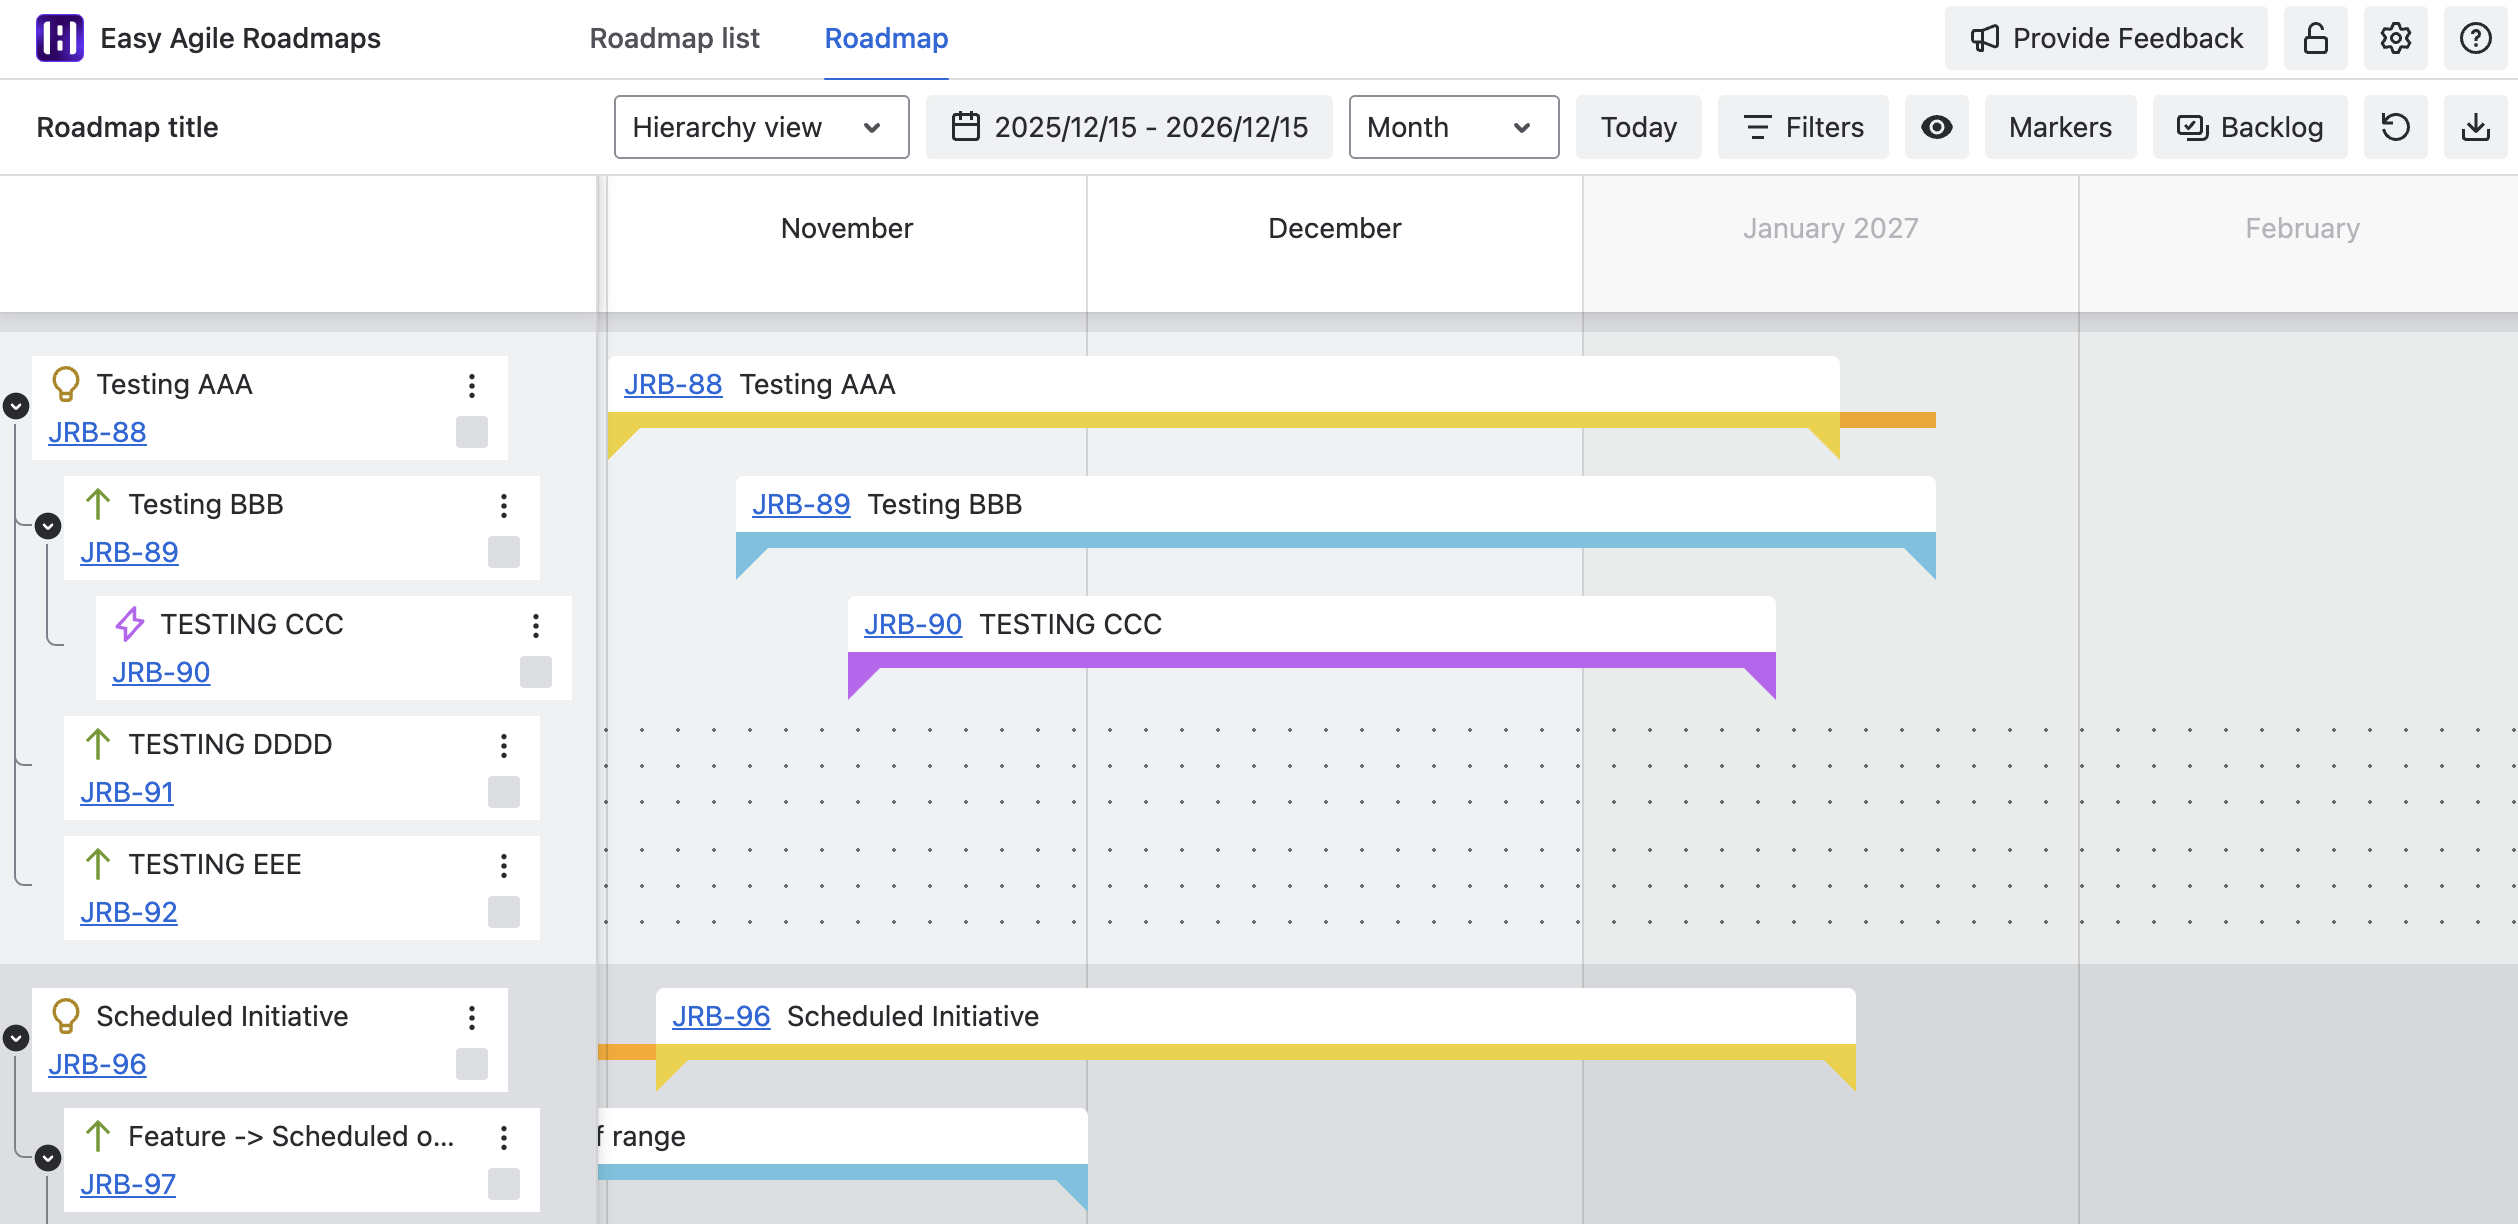Open the date range picker field

tap(1129, 127)
